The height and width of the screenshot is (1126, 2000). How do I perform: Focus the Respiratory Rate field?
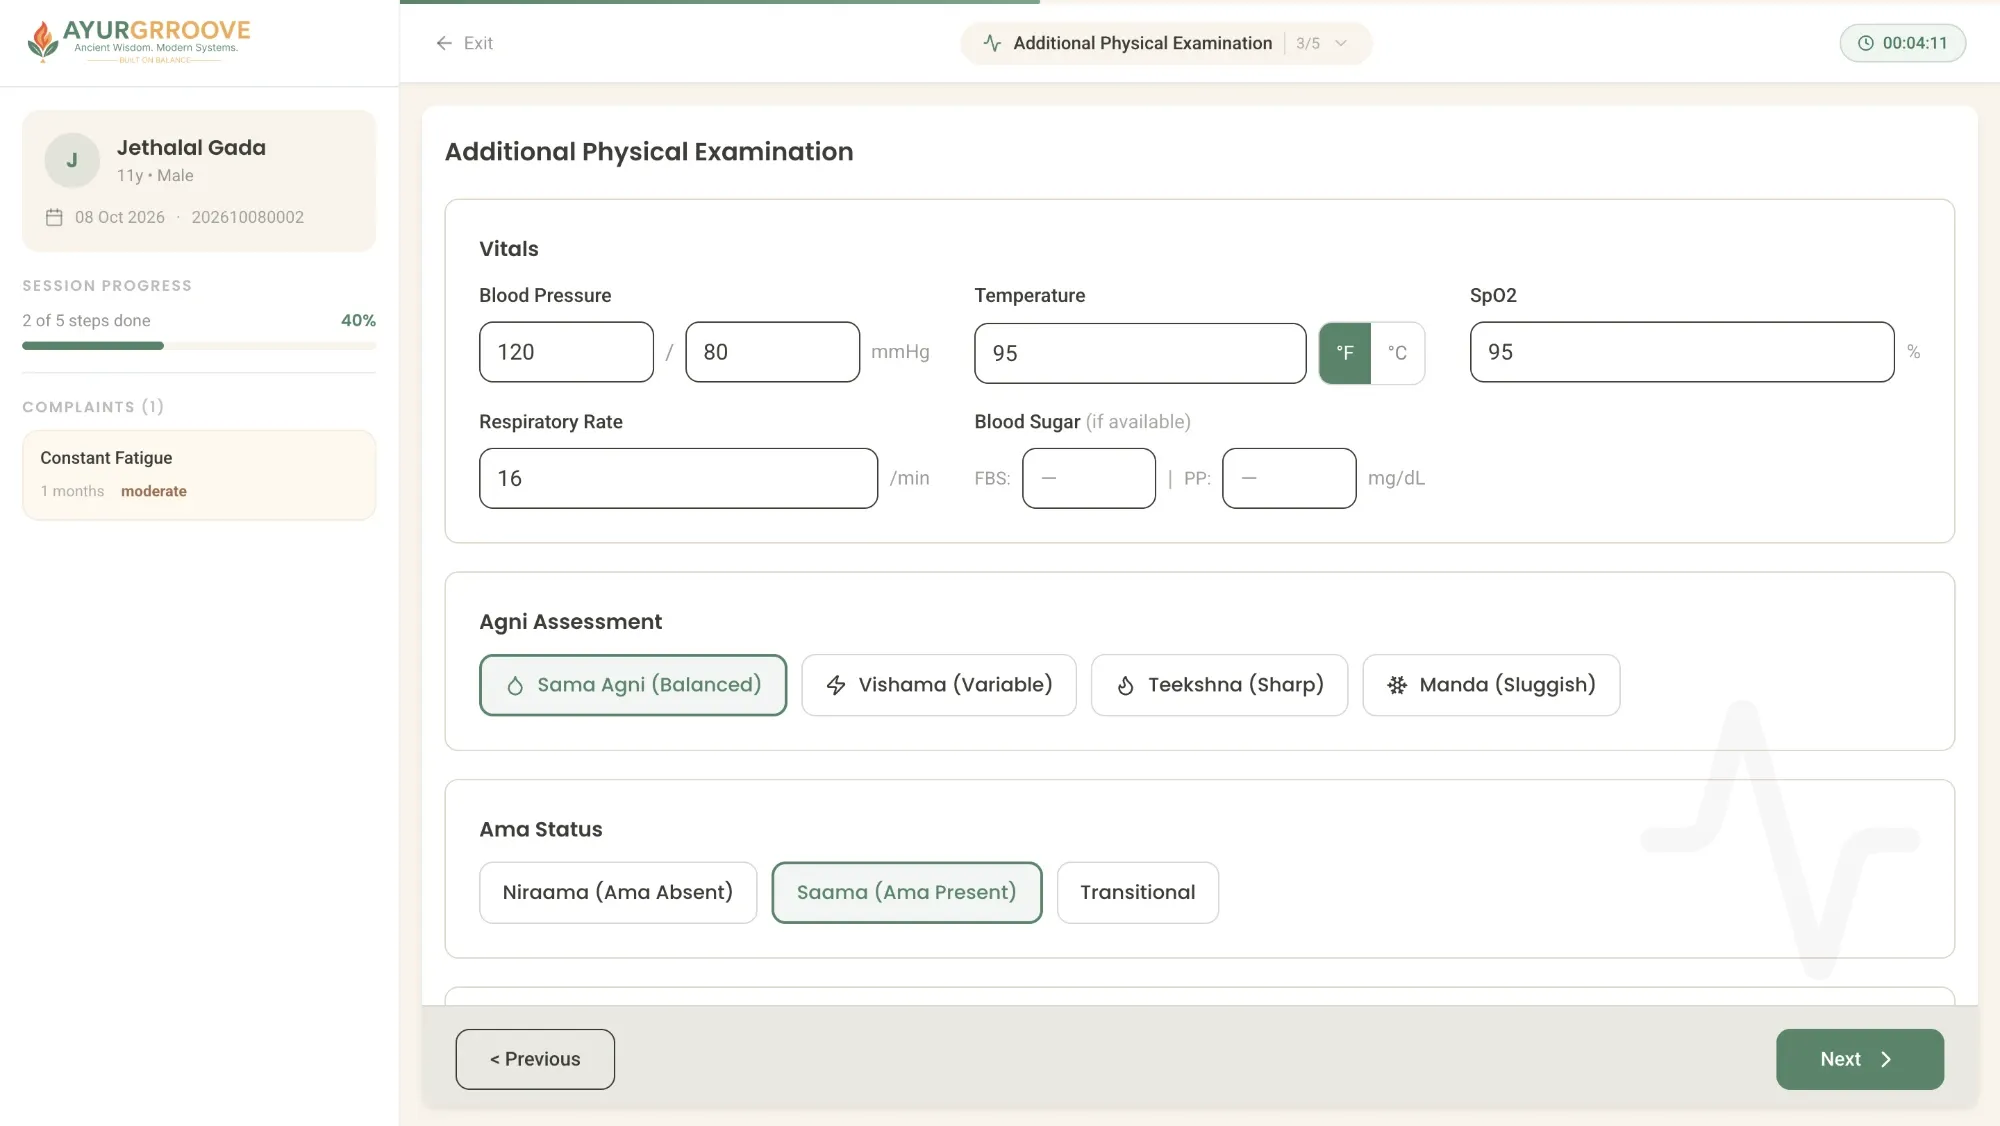678,478
